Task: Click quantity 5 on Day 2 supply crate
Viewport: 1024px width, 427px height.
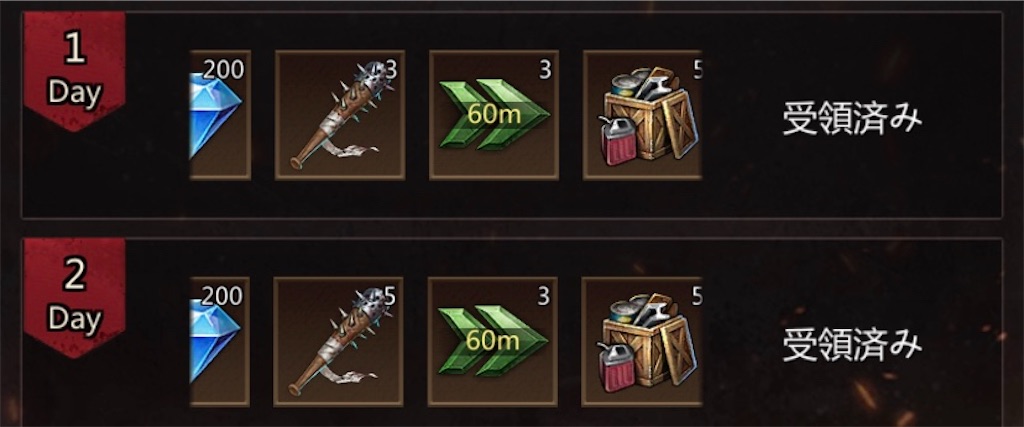Action: (x=697, y=296)
